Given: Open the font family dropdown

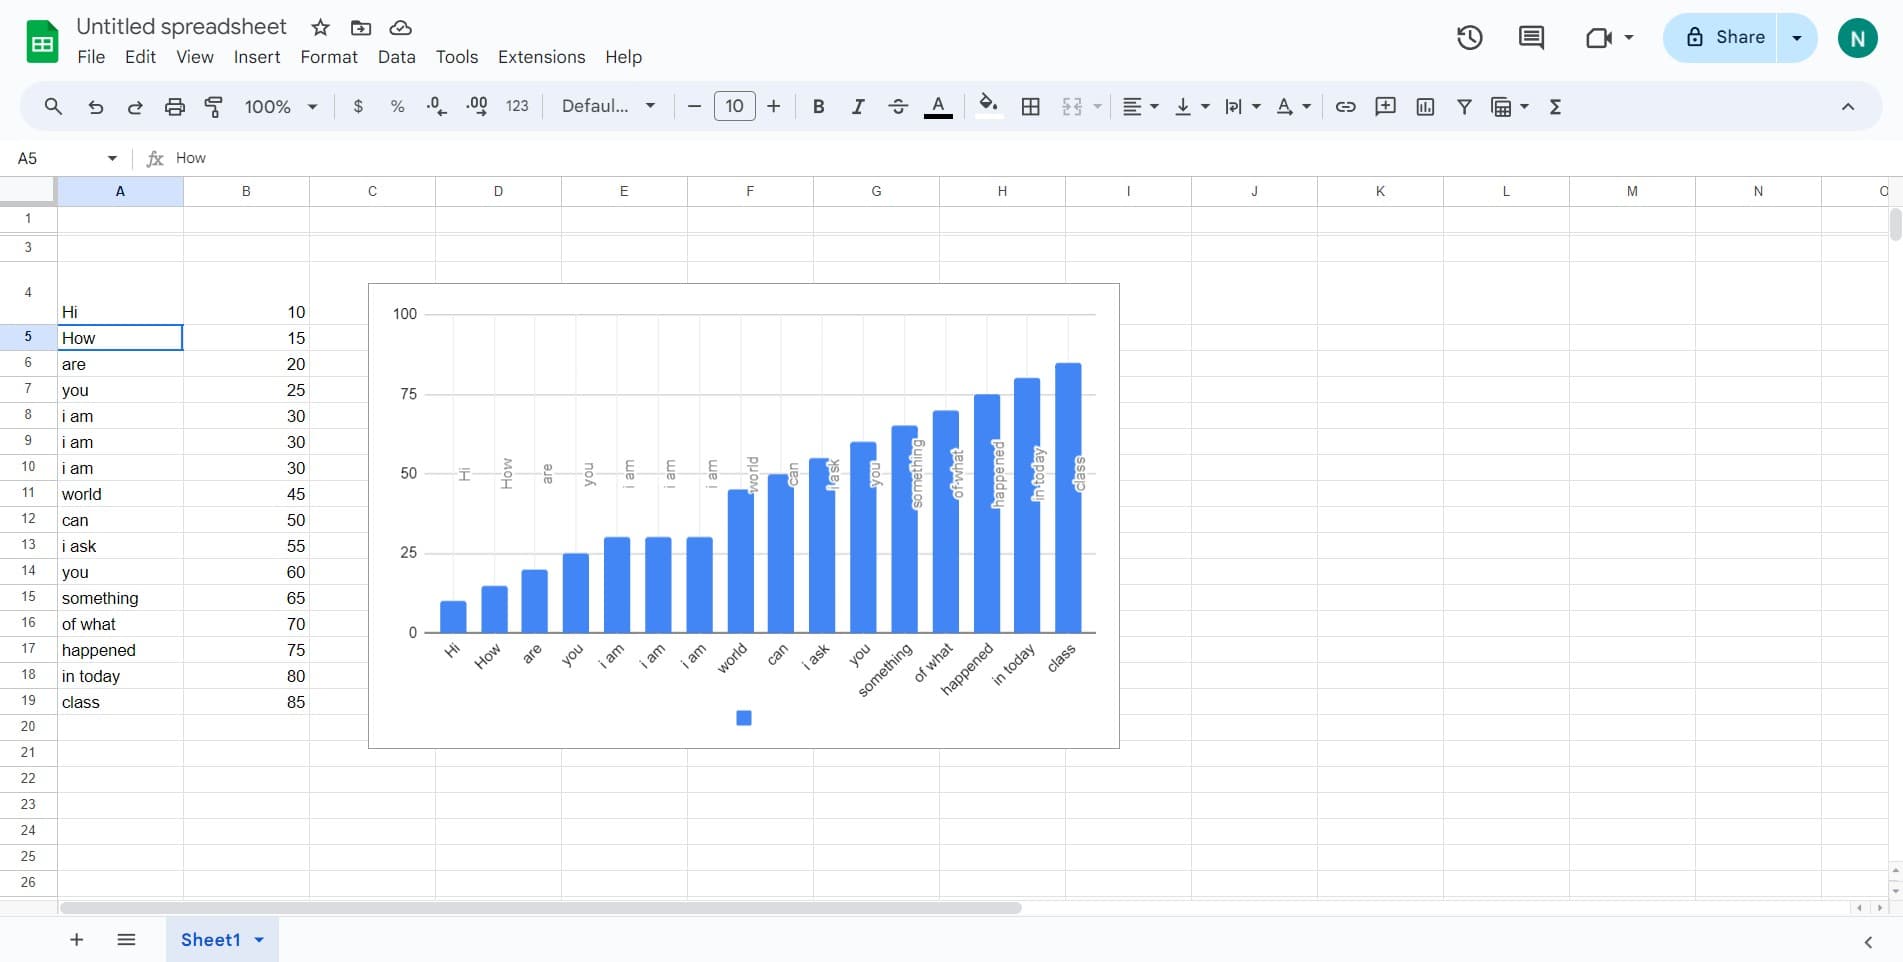Looking at the screenshot, I should (608, 106).
